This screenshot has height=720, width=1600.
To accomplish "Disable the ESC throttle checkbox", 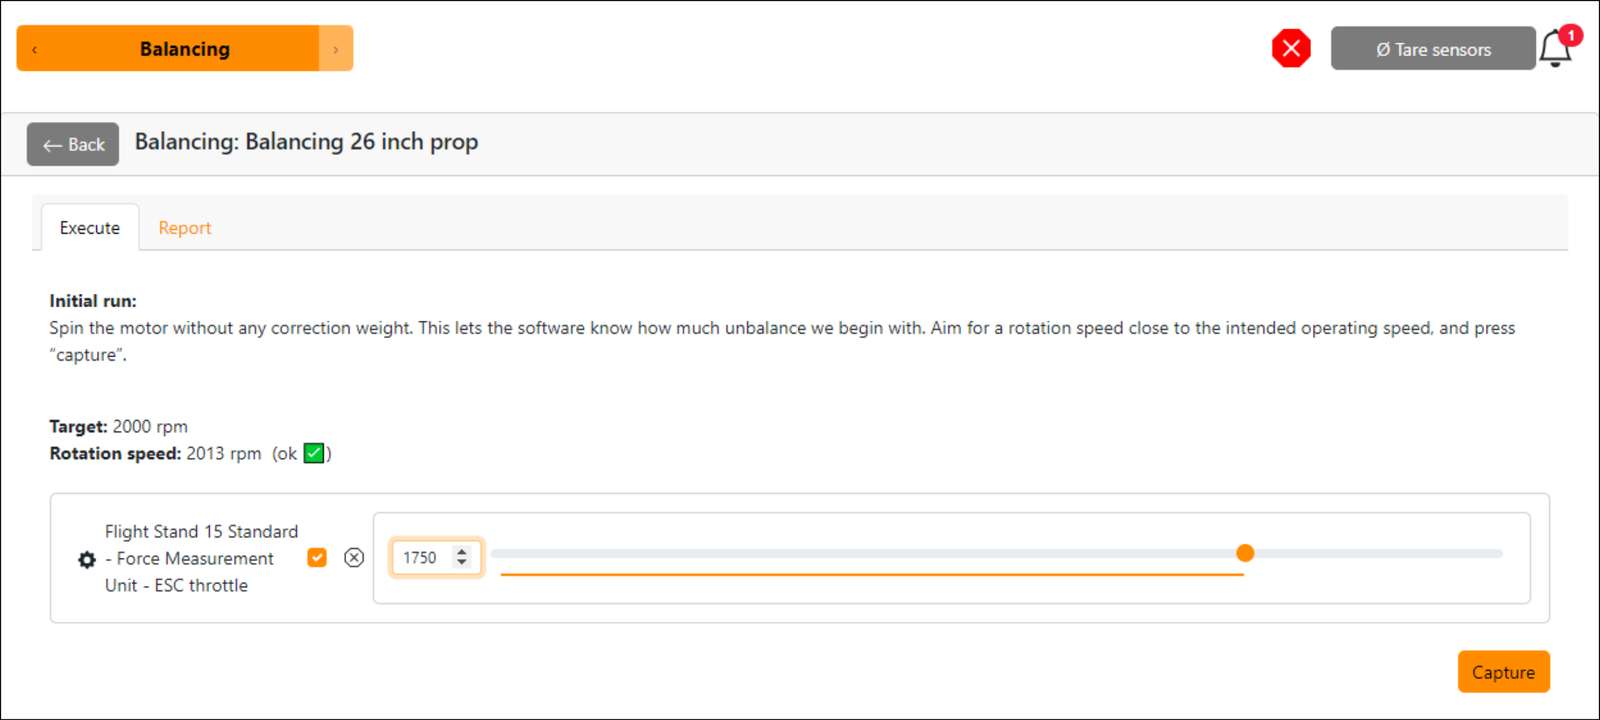I will coord(316,557).
